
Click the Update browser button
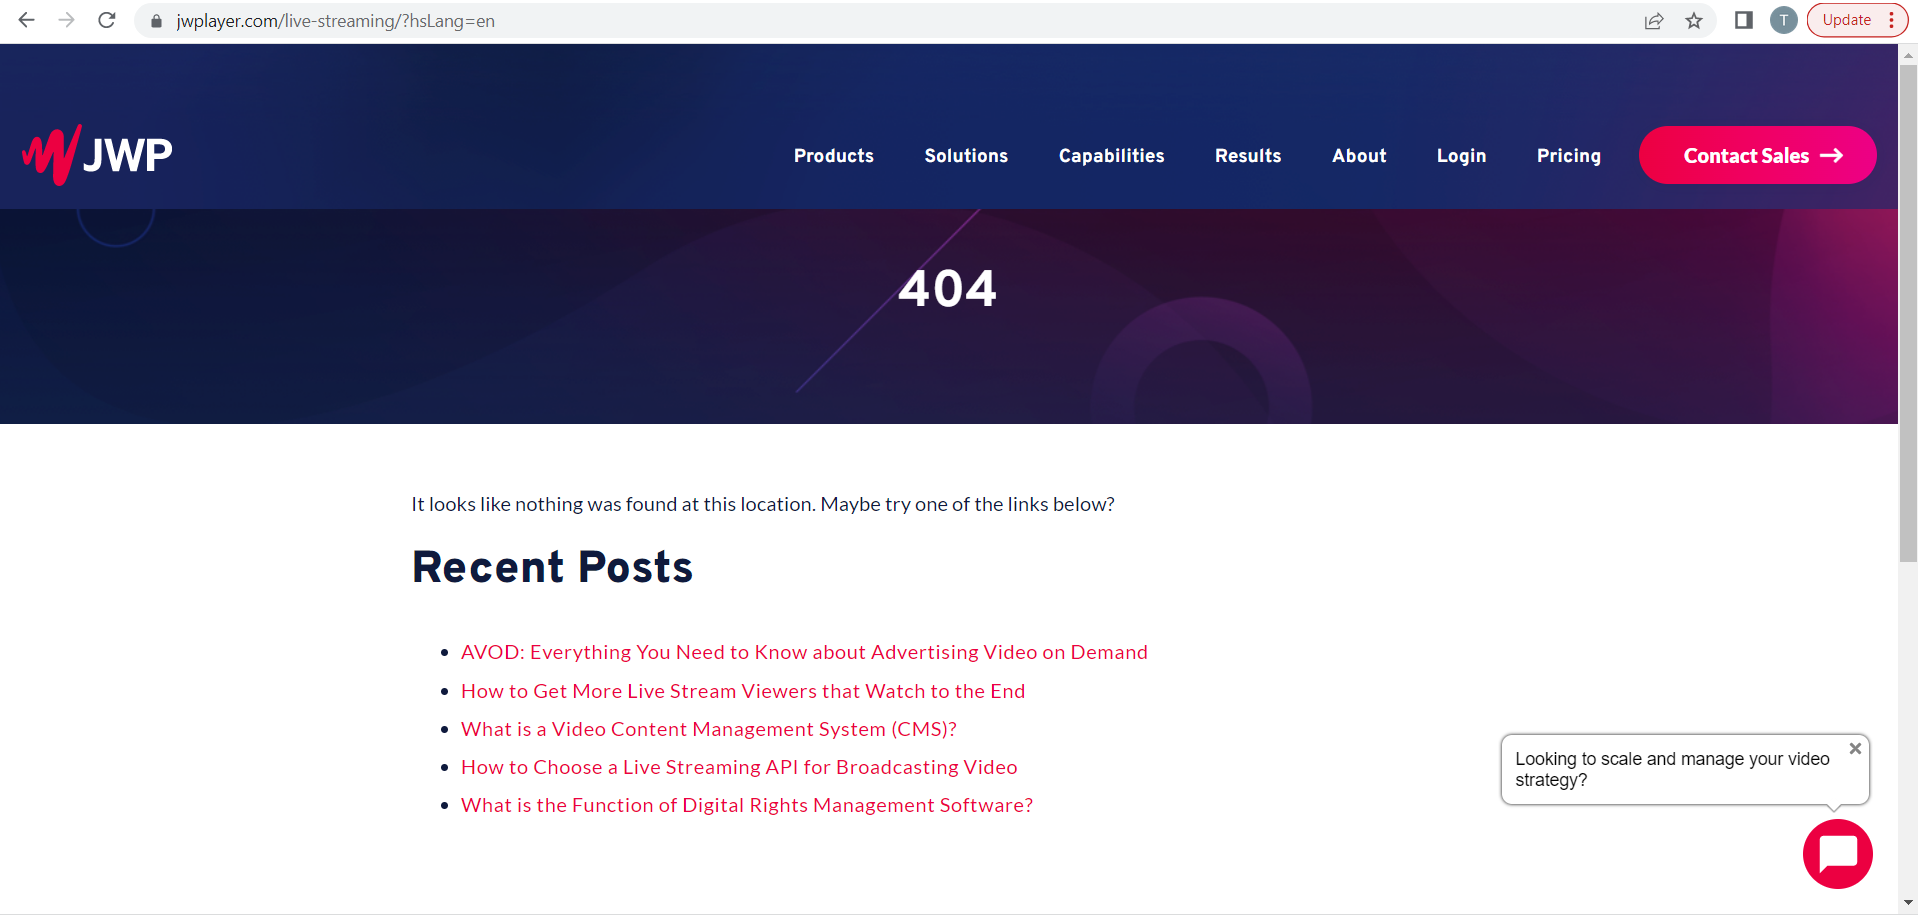[x=1857, y=20]
